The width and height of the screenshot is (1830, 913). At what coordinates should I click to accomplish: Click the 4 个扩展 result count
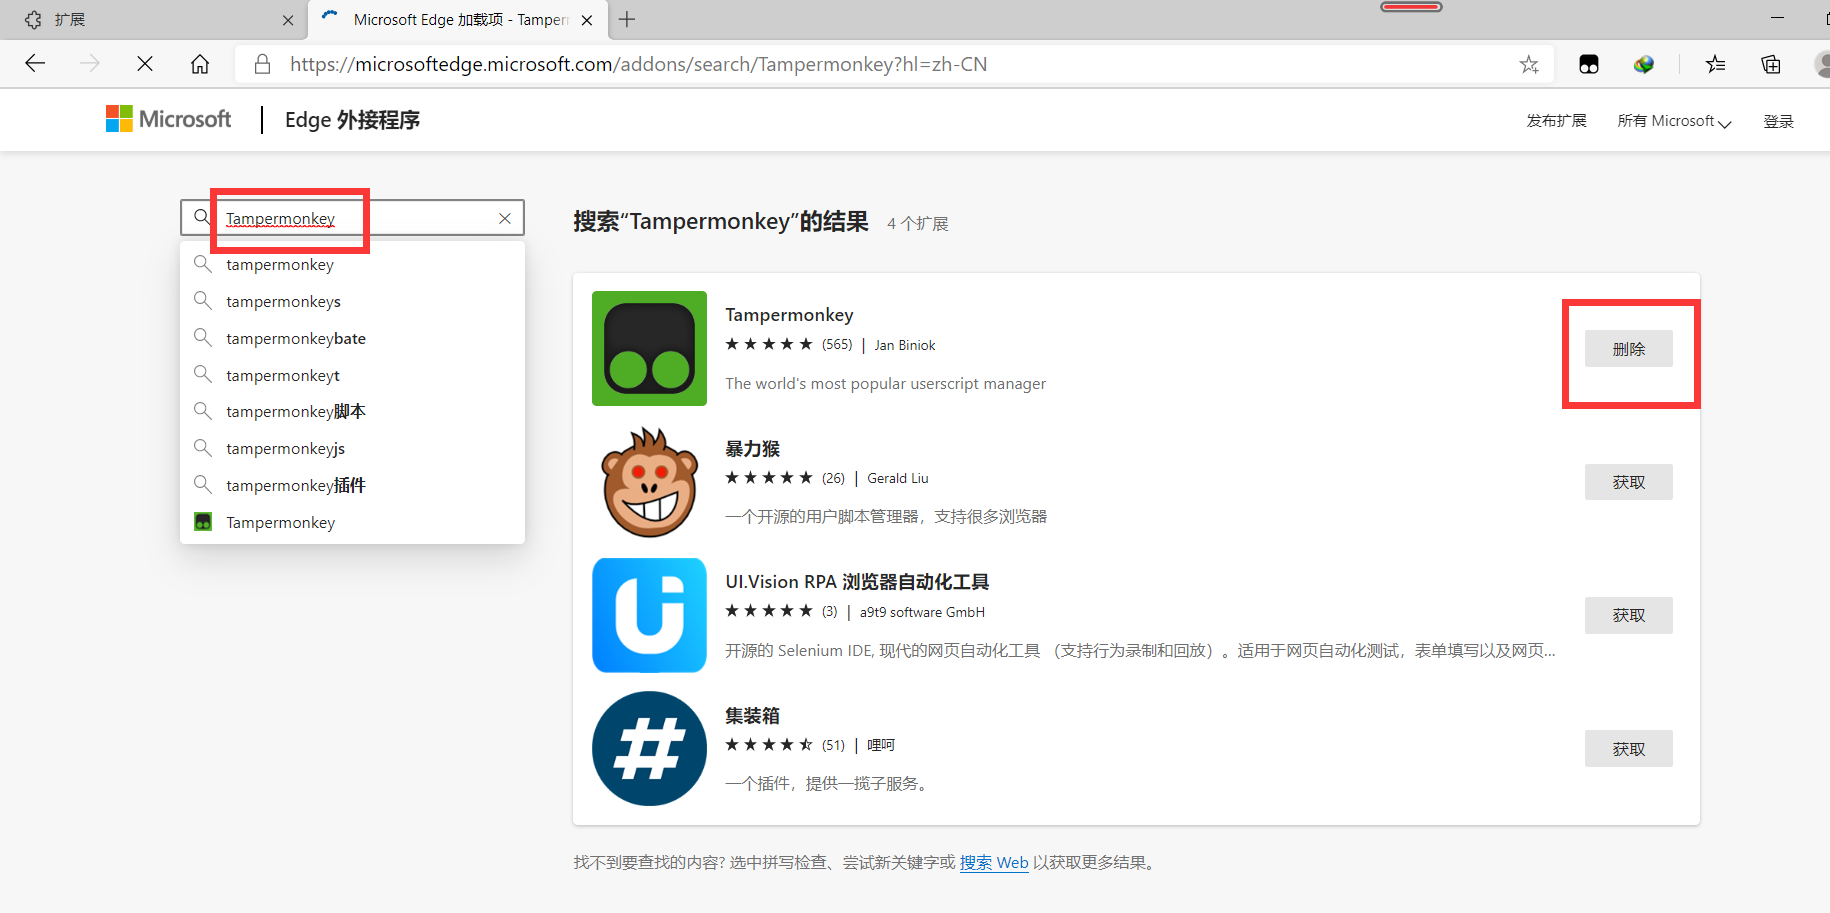pos(917,224)
